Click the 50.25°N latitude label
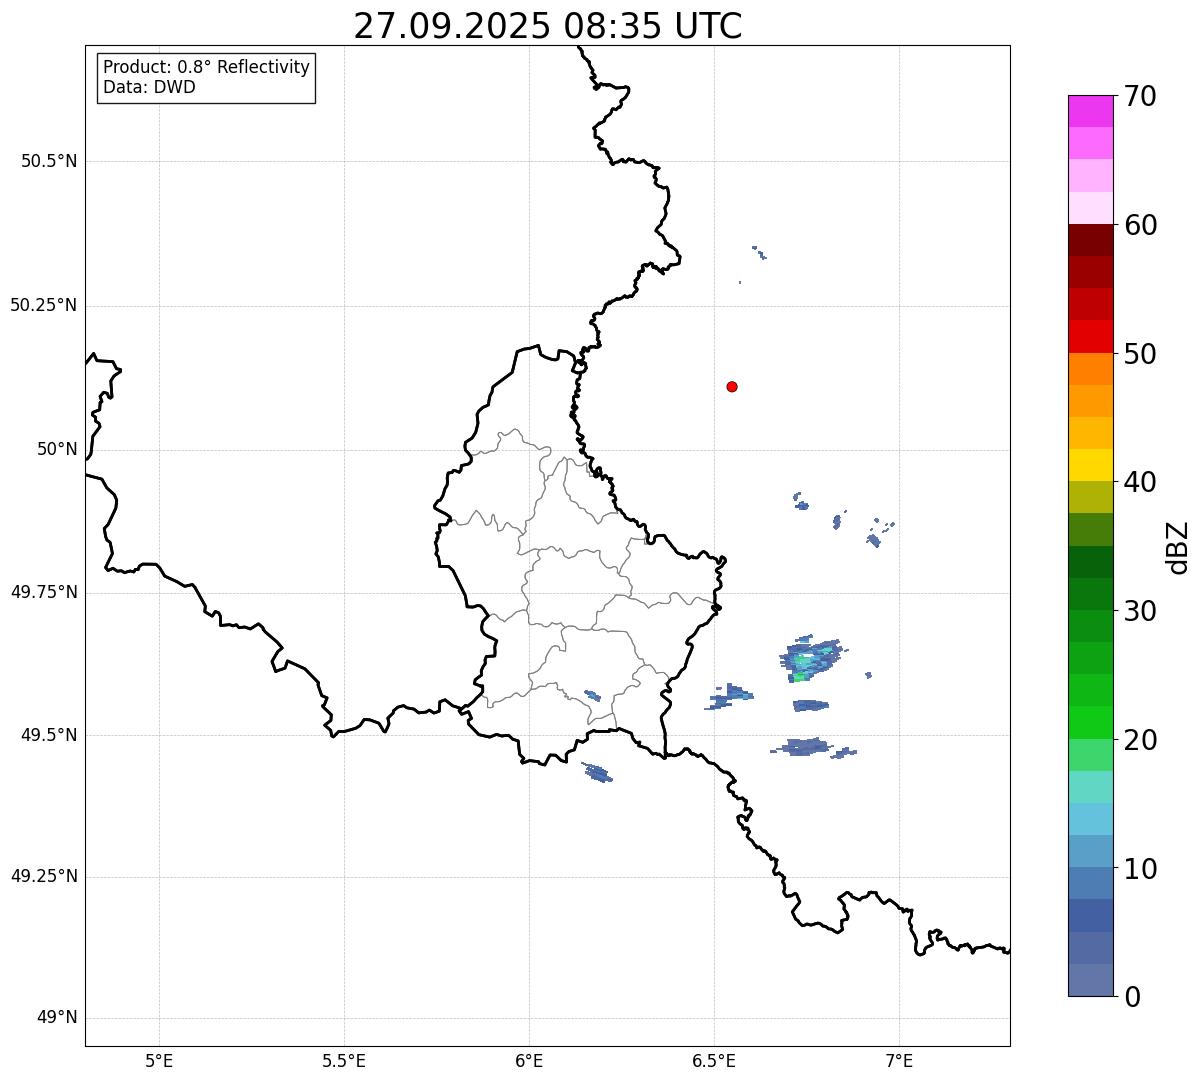 (x=44, y=305)
